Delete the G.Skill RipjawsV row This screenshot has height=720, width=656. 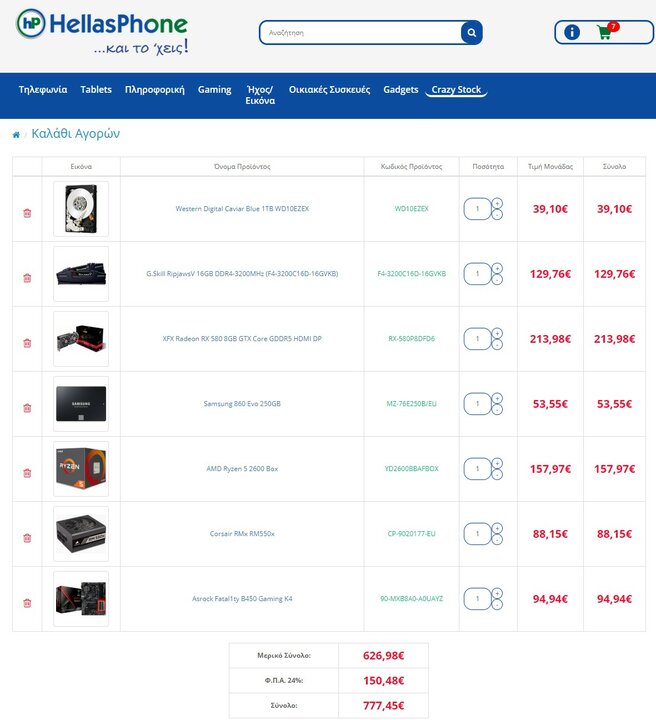(x=27, y=278)
